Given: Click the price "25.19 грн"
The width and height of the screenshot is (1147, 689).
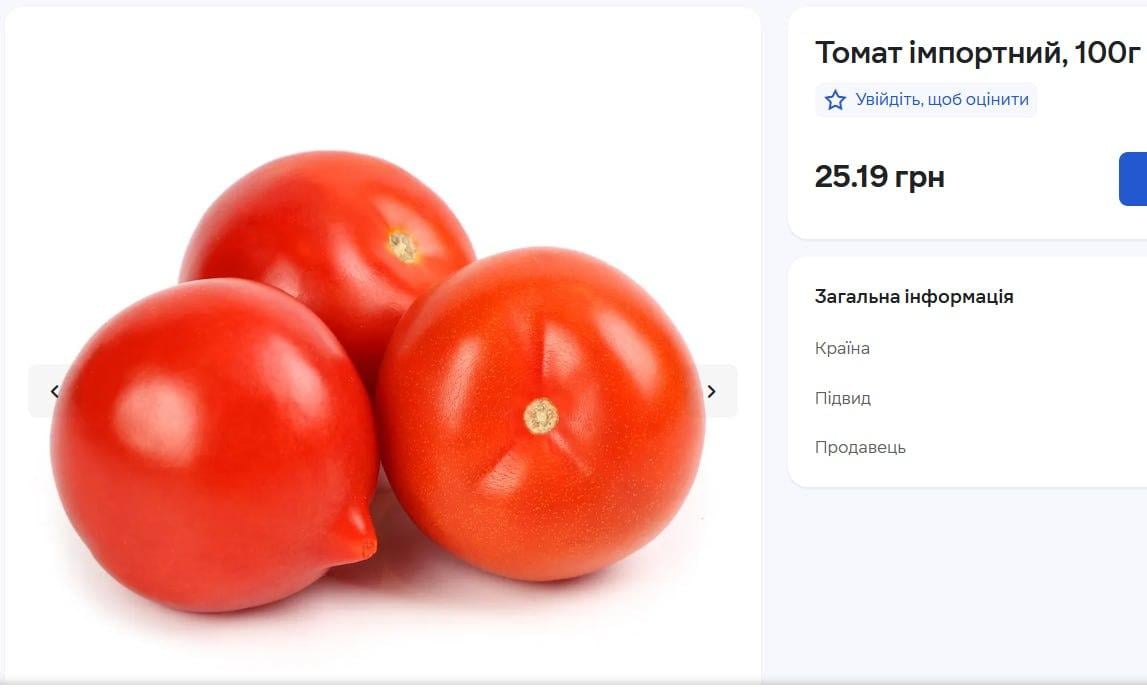Looking at the screenshot, I should point(880,177).
